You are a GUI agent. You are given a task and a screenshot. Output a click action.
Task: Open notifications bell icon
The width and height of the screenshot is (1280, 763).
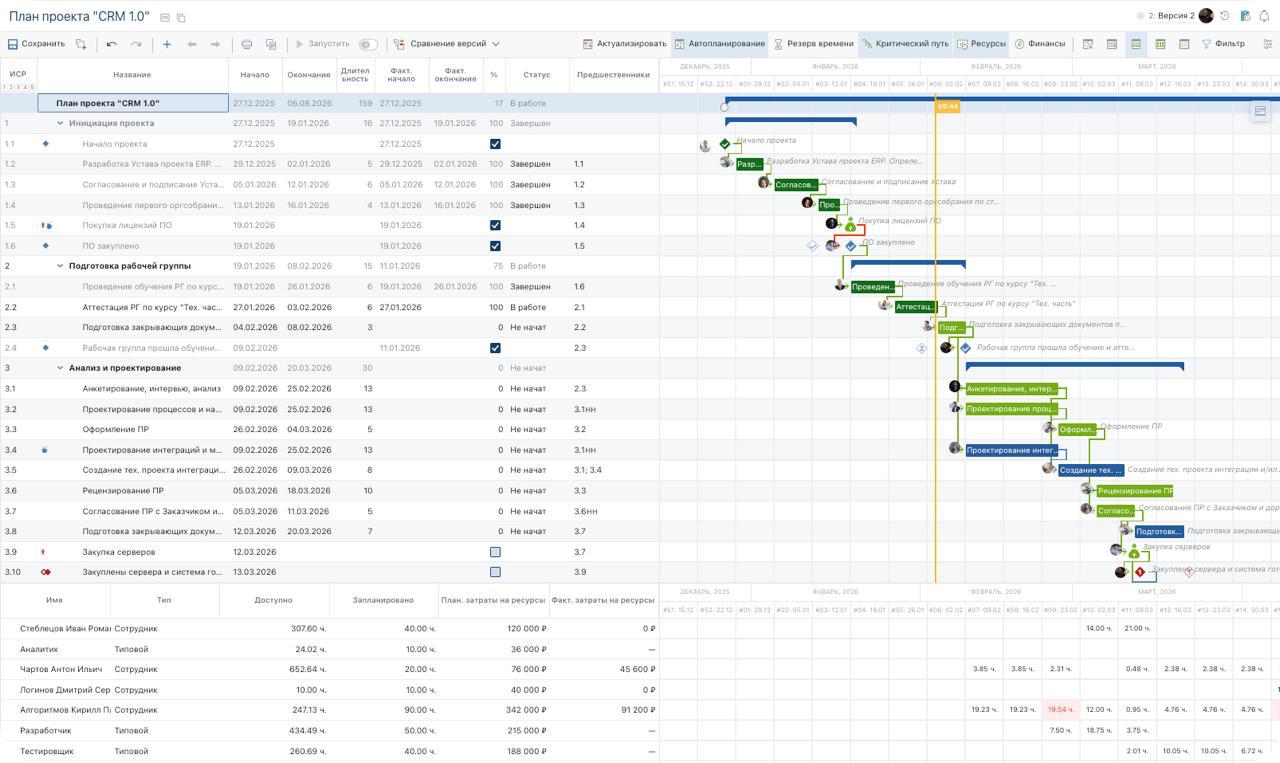[1265, 16]
